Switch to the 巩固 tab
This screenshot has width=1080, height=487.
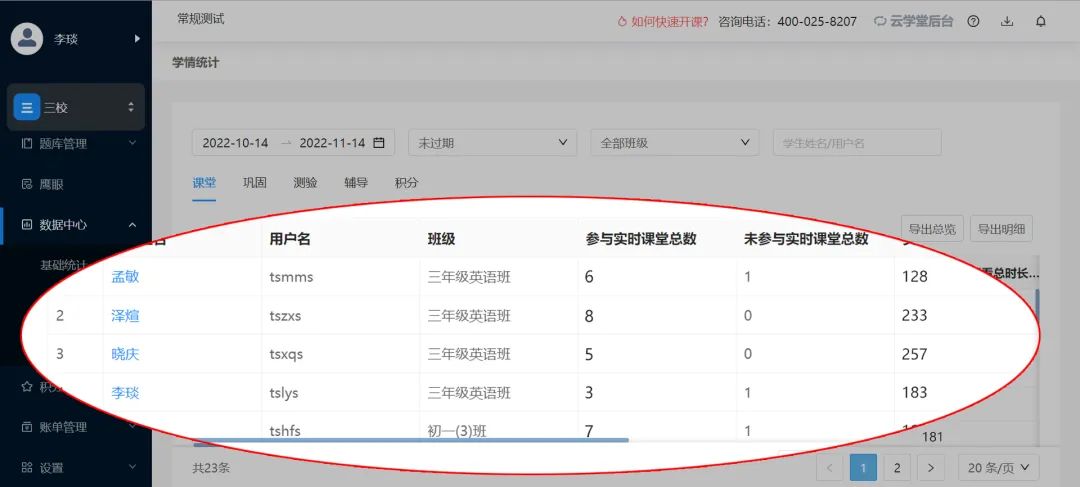pyautogui.click(x=255, y=183)
